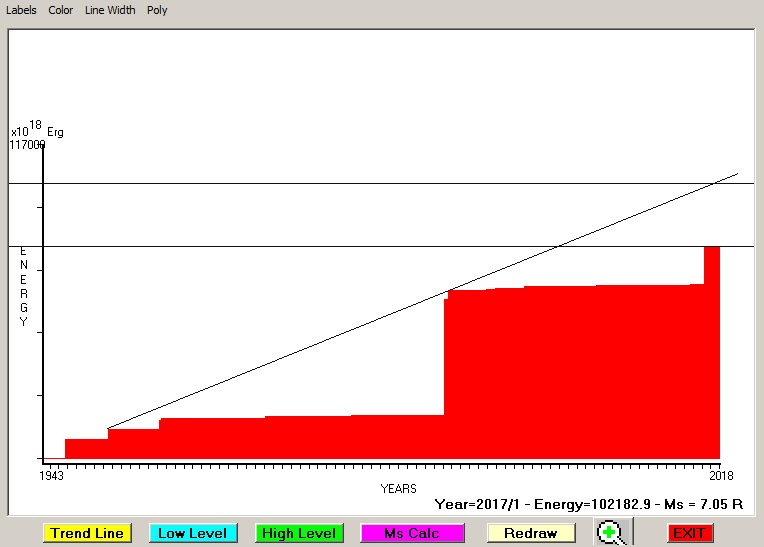Run the magenta Ms Calc button

[411, 533]
